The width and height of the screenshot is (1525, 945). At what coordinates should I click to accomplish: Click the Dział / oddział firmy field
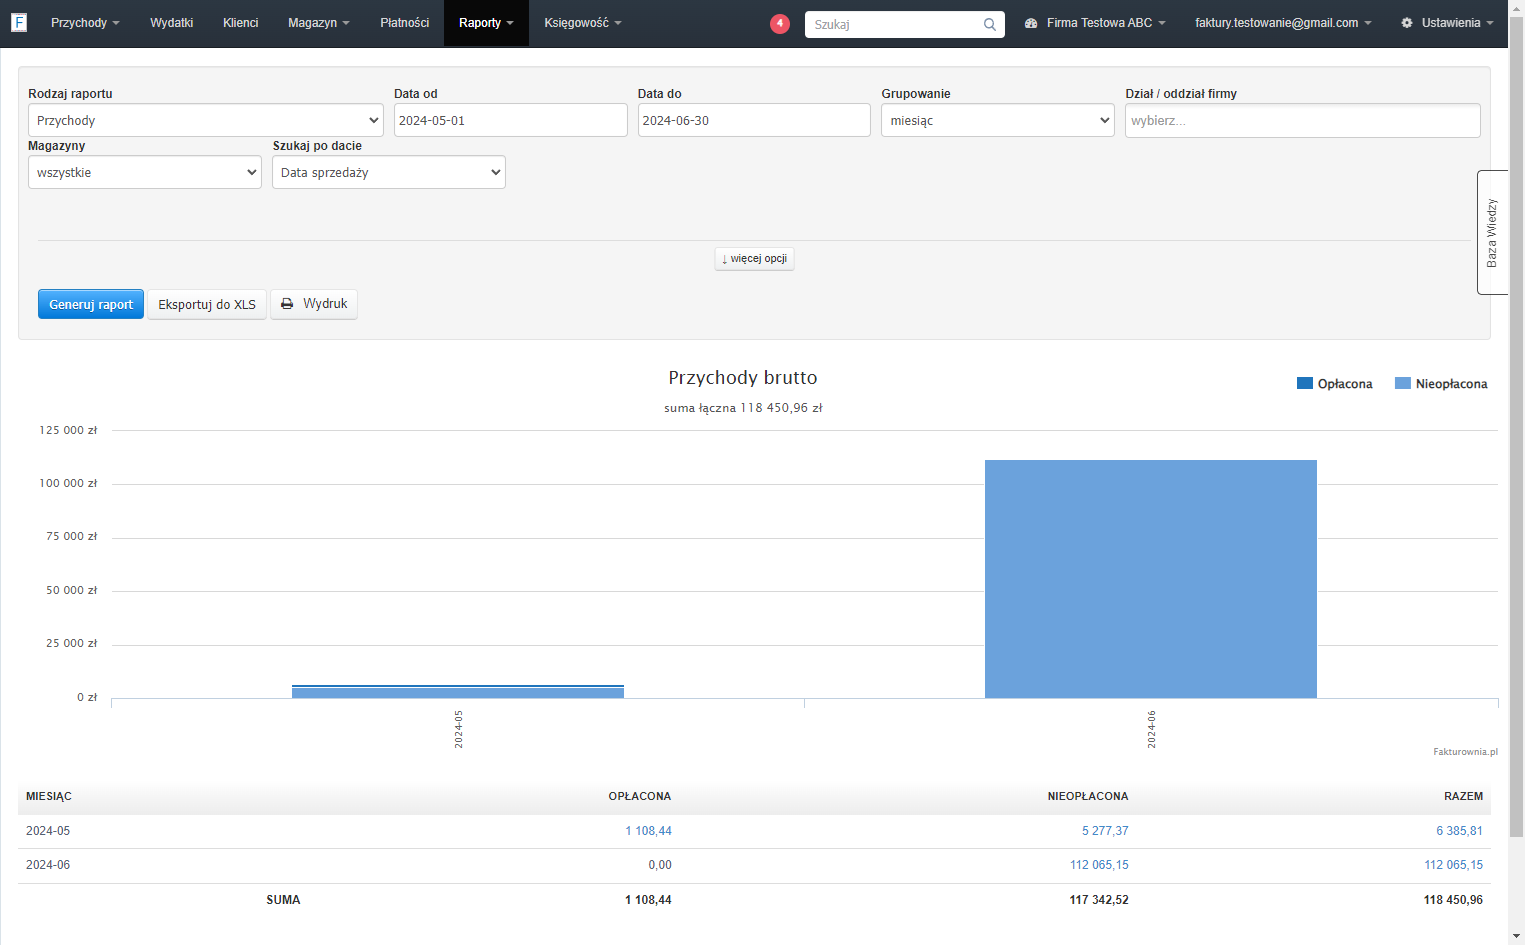pos(1302,120)
